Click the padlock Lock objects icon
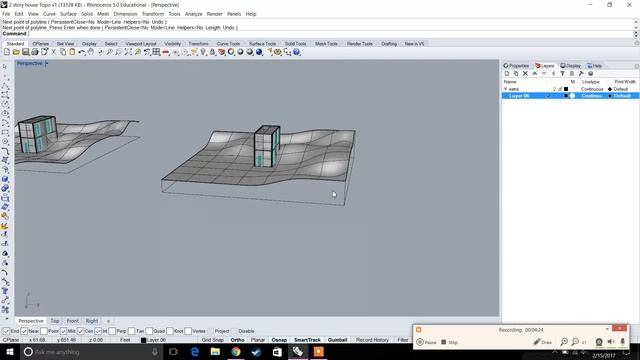The image size is (640, 360). [212, 52]
